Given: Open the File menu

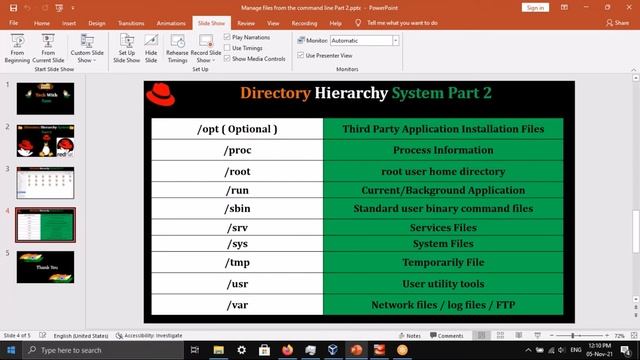Looking at the screenshot, I should (x=13, y=23).
